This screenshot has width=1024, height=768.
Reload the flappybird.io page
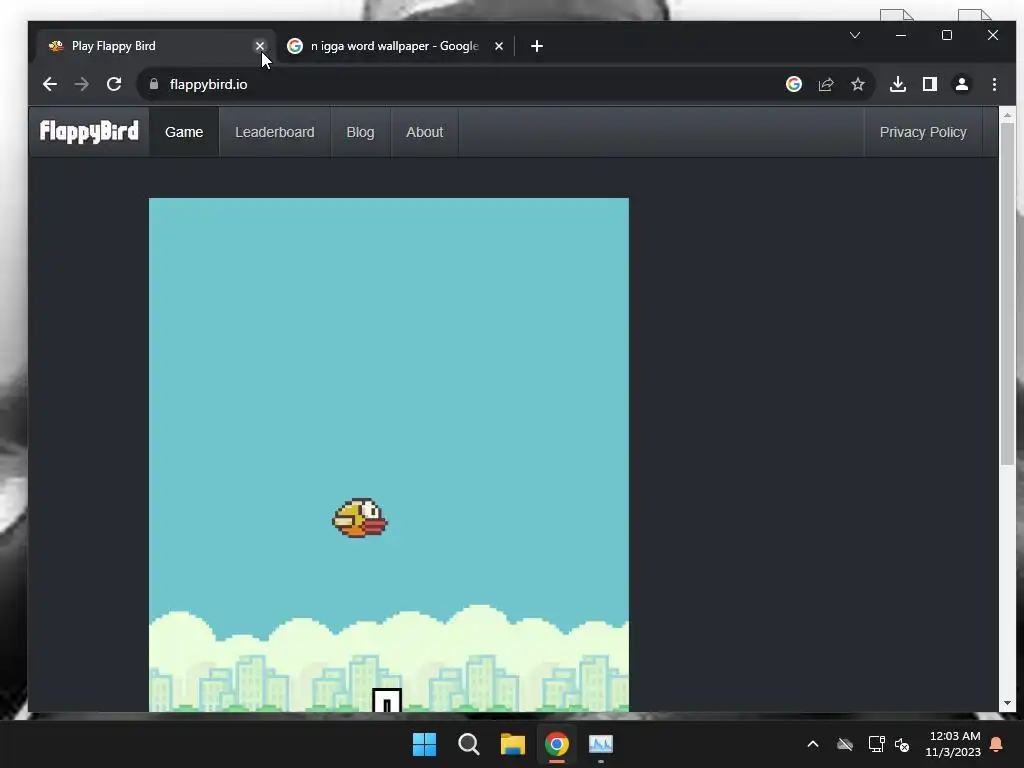[114, 84]
